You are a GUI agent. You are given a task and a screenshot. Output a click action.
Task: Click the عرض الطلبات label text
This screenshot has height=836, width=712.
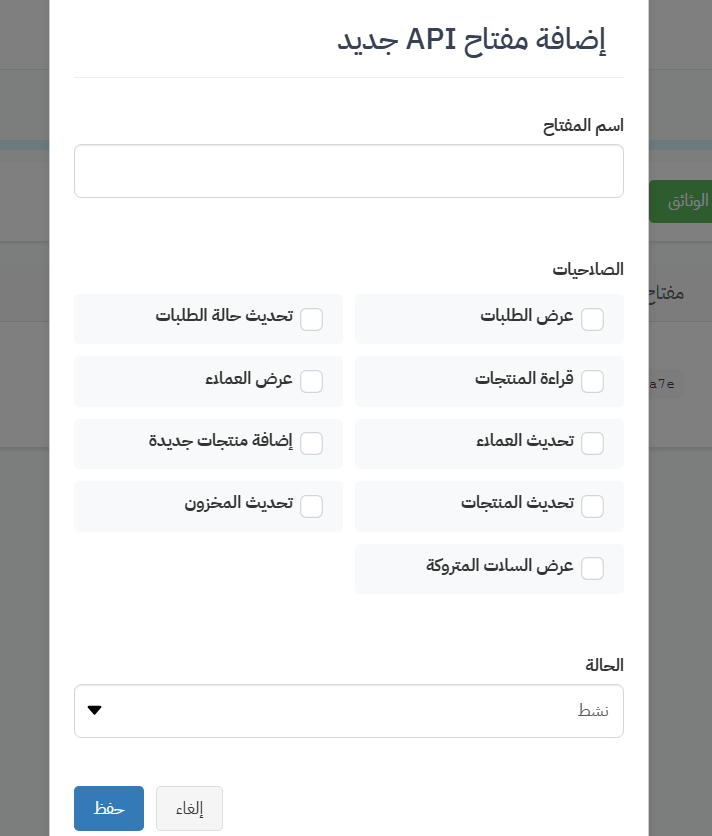coord(527,316)
